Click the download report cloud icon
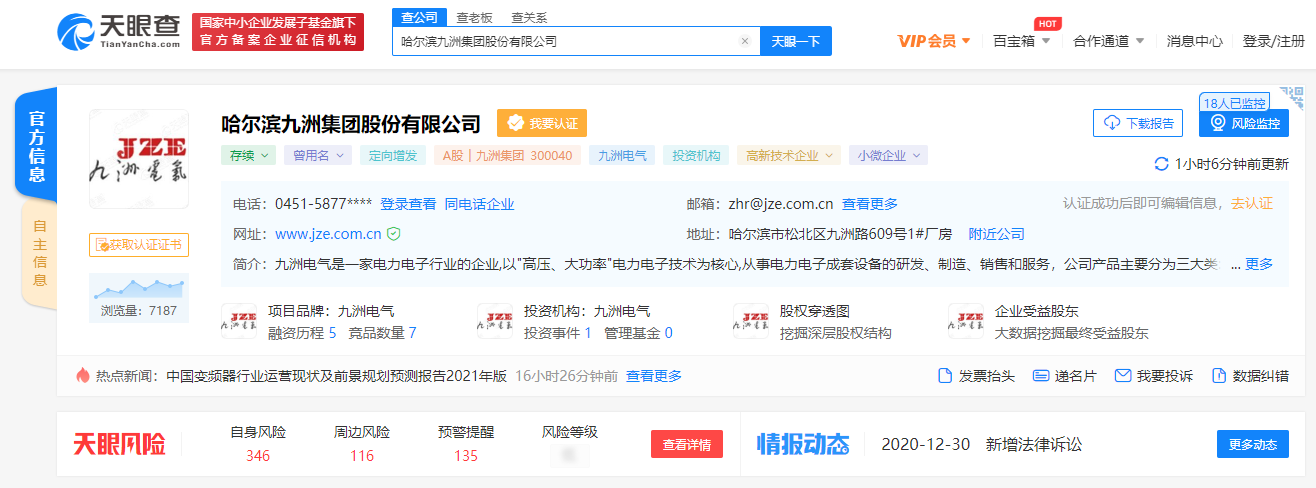 pos(1111,123)
